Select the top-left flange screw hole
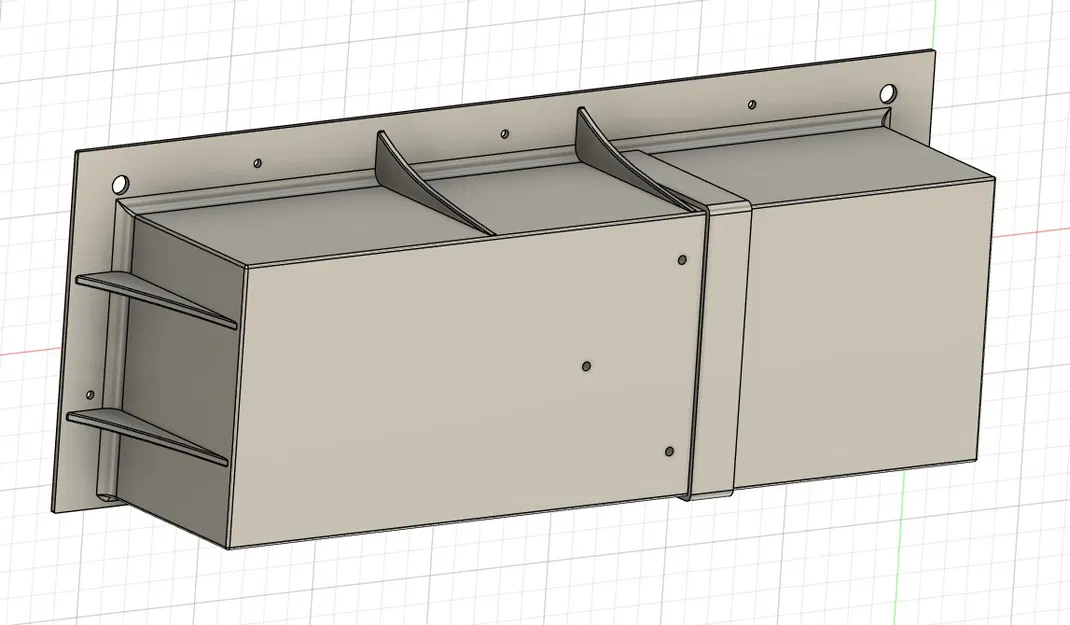1070x625 pixels. tap(120, 183)
